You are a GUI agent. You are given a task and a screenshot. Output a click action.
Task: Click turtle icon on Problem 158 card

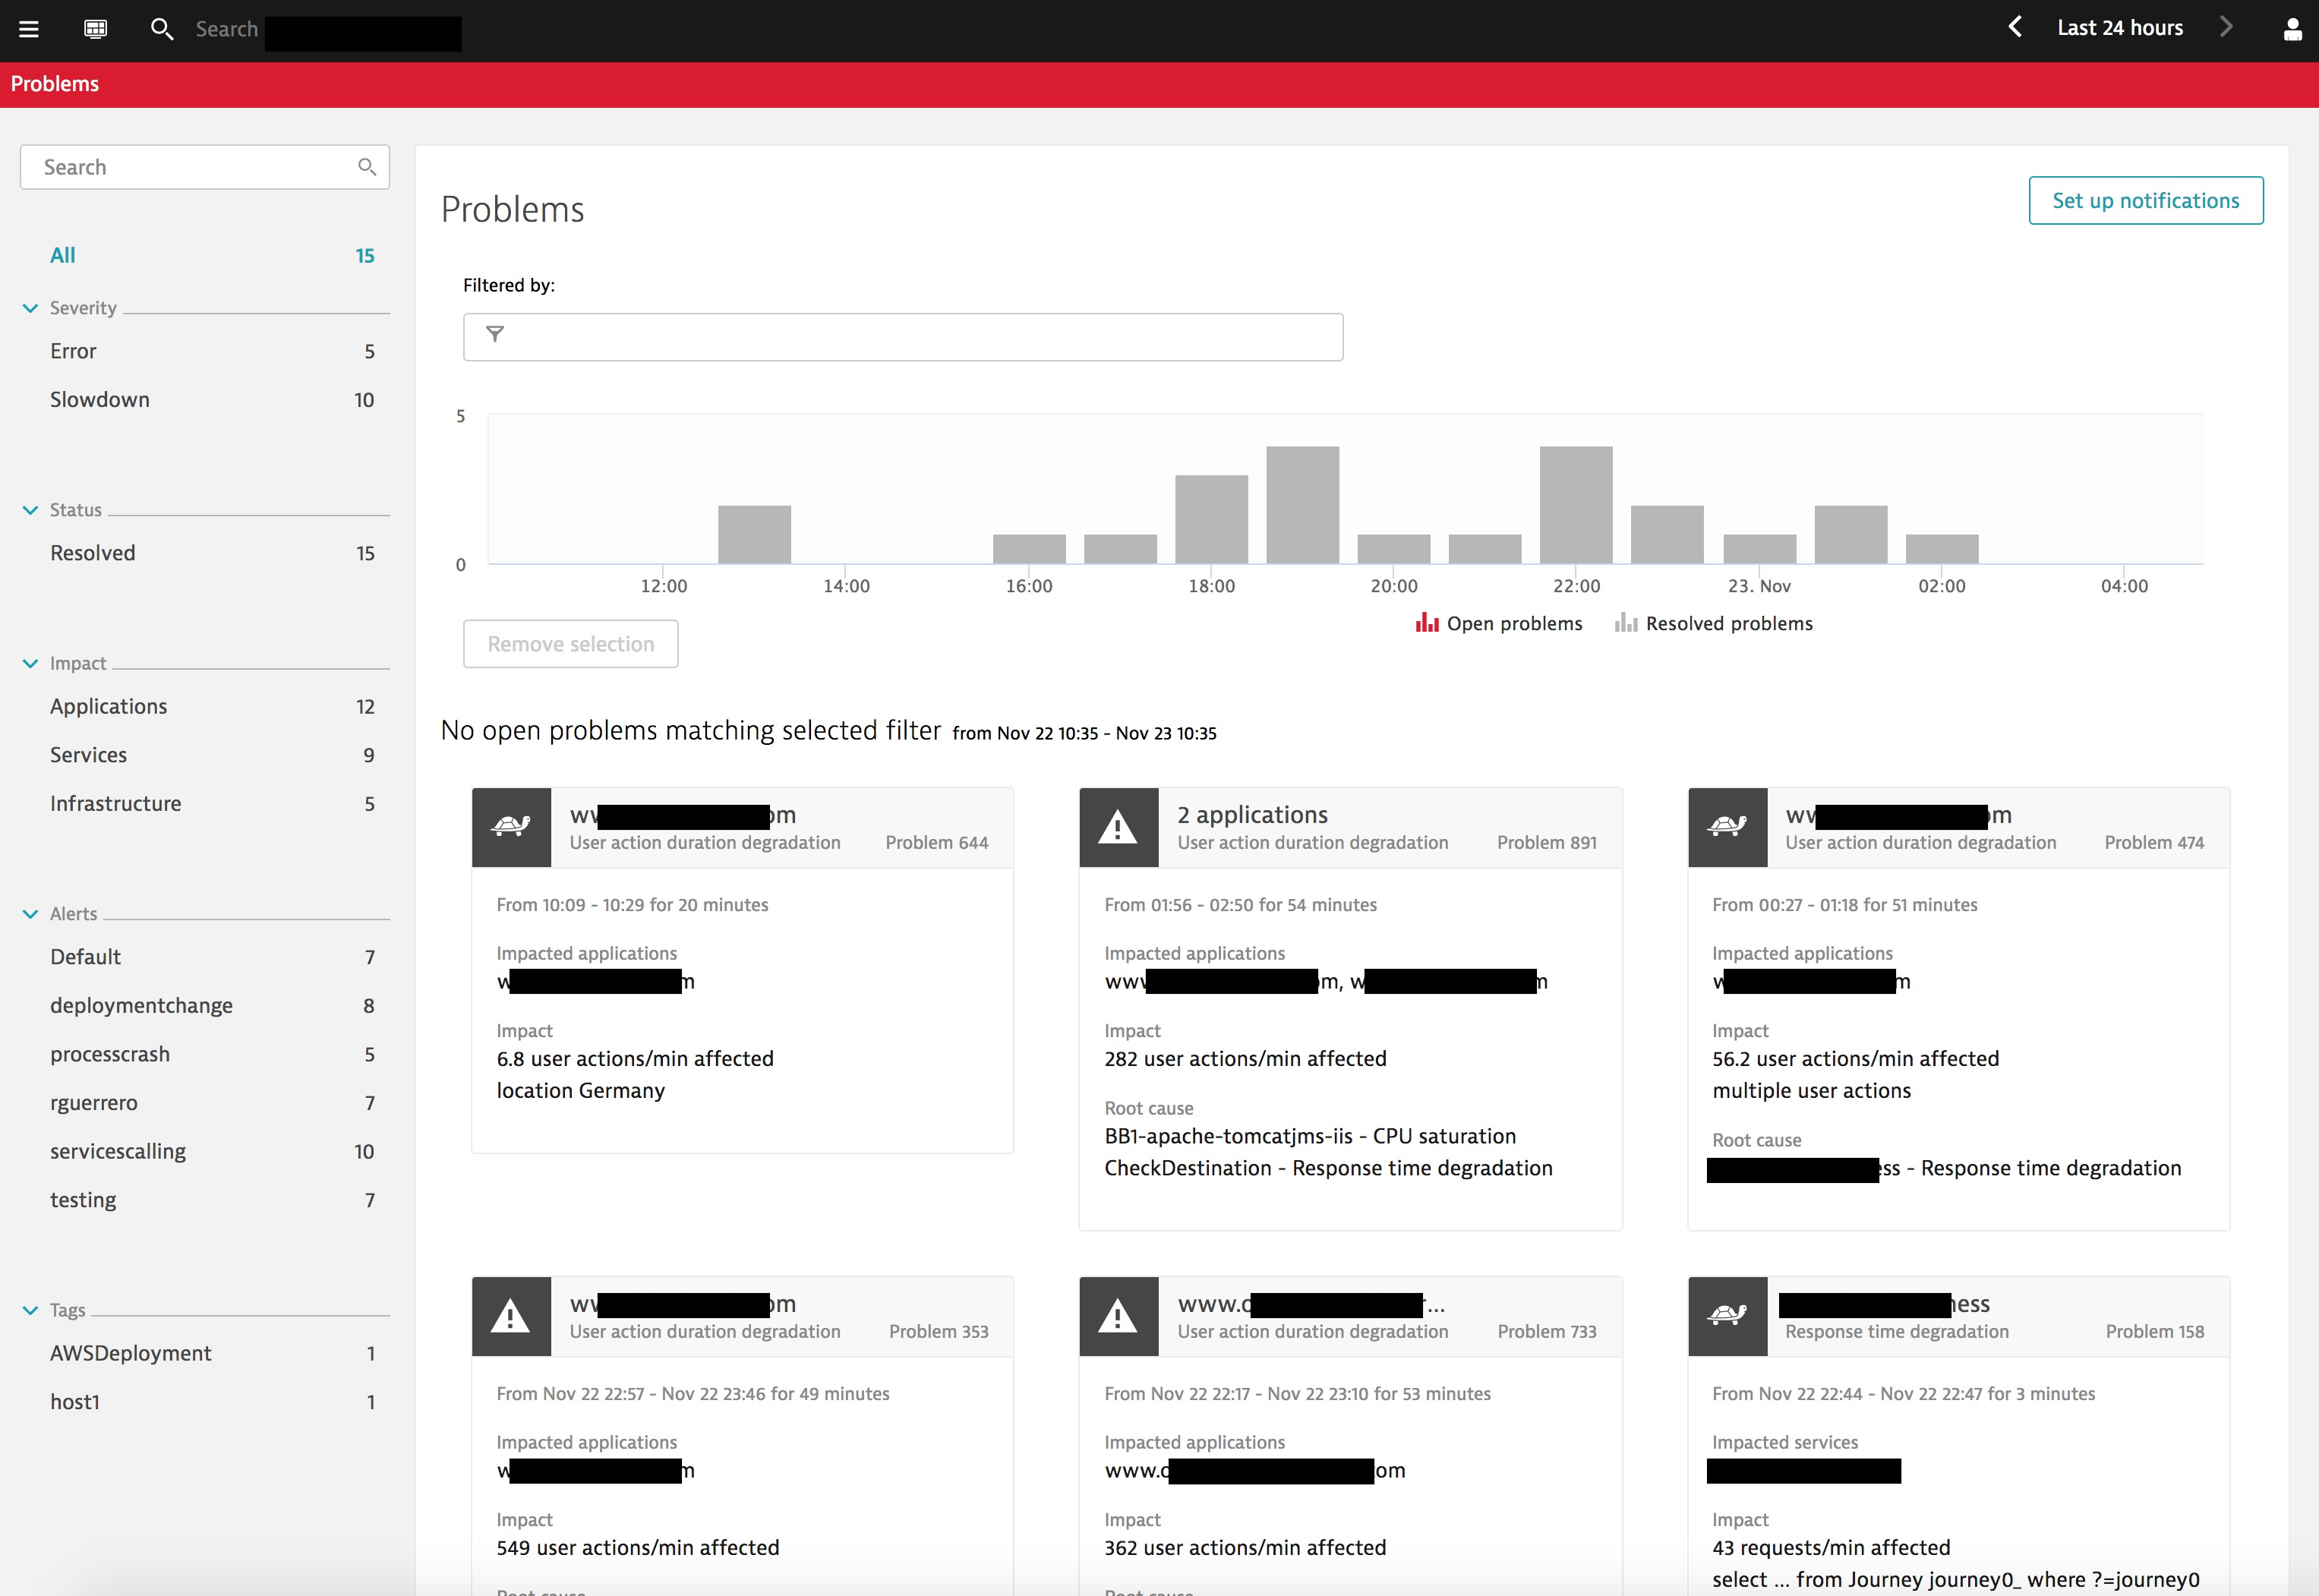click(1727, 1316)
